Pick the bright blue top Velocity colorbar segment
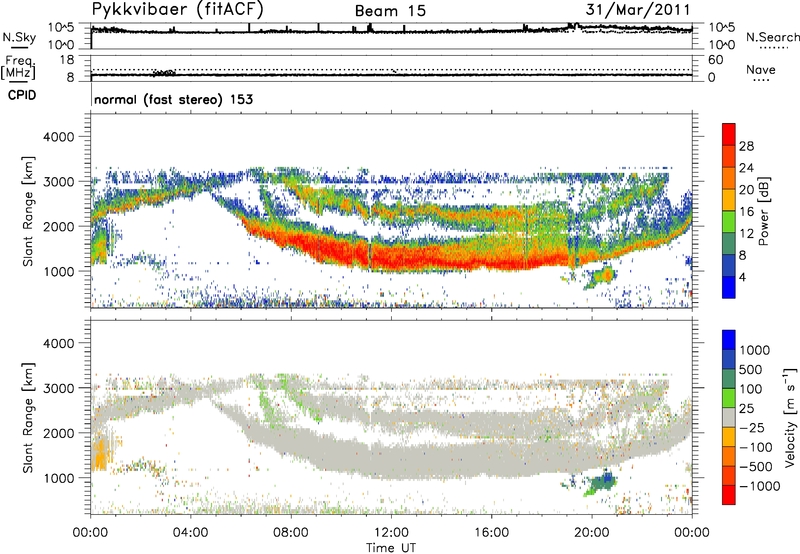 (729, 340)
